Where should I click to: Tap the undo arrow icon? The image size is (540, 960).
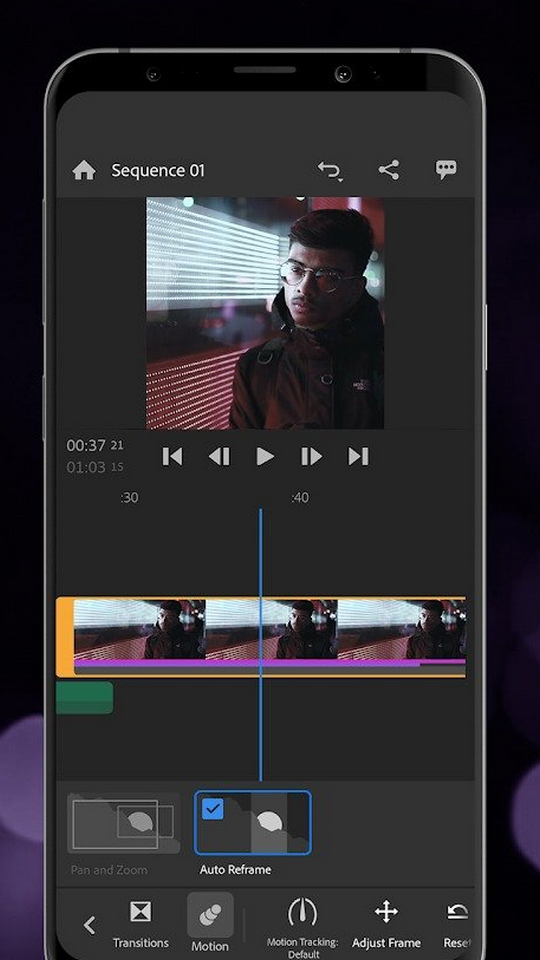330,170
